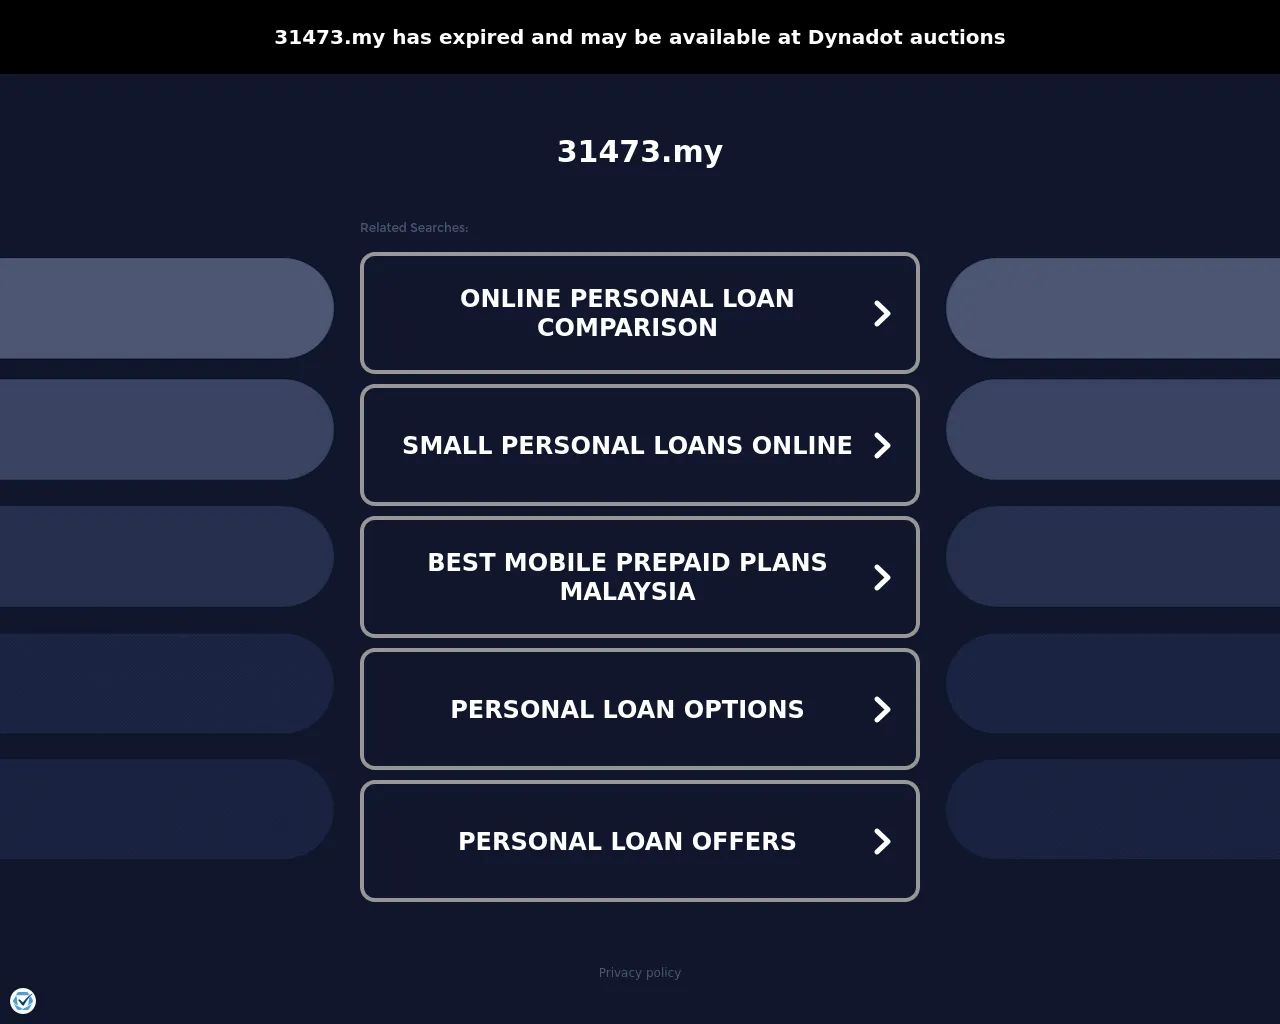The width and height of the screenshot is (1280, 1024).
Task: Click the expired domain notice in the black banner
Action: coord(640,37)
